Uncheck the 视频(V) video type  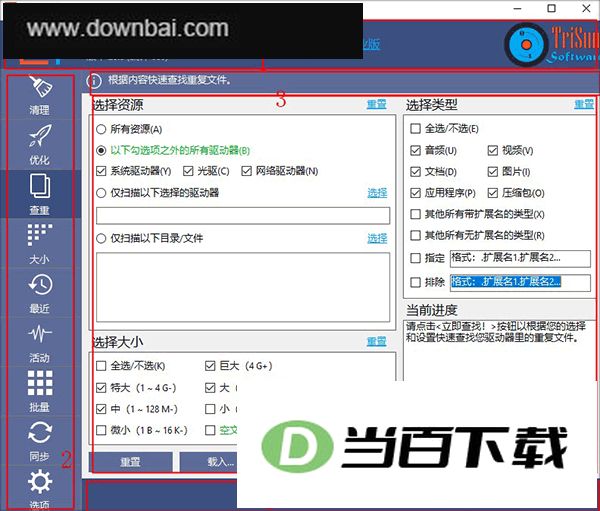[x=492, y=150]
